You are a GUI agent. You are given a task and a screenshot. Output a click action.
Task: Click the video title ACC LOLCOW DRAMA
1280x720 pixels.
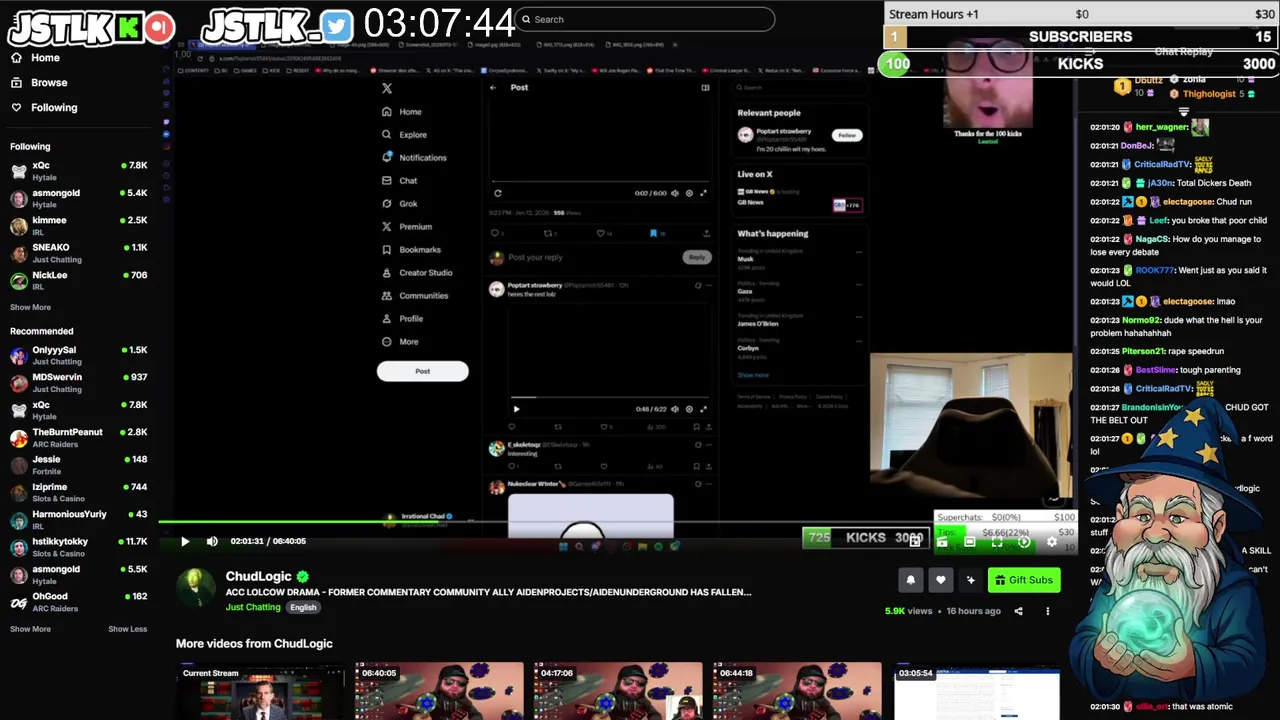point(488,592)
